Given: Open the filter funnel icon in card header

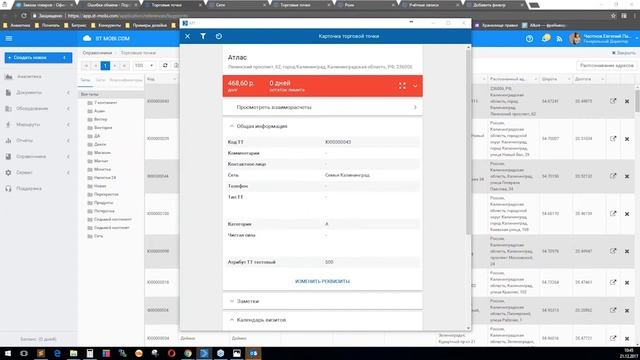Looking at the screenshot, I should coord(203,36).
